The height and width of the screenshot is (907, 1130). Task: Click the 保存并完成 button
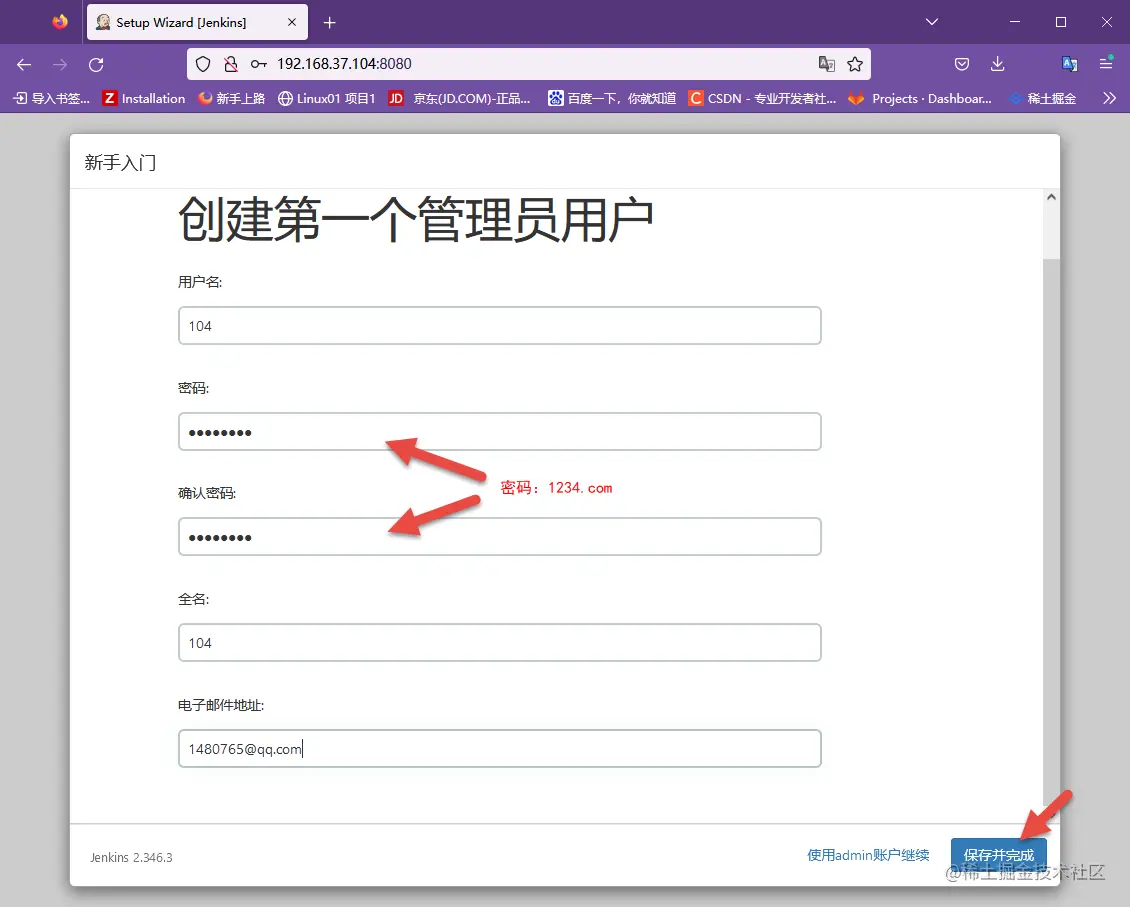[999, 855]
